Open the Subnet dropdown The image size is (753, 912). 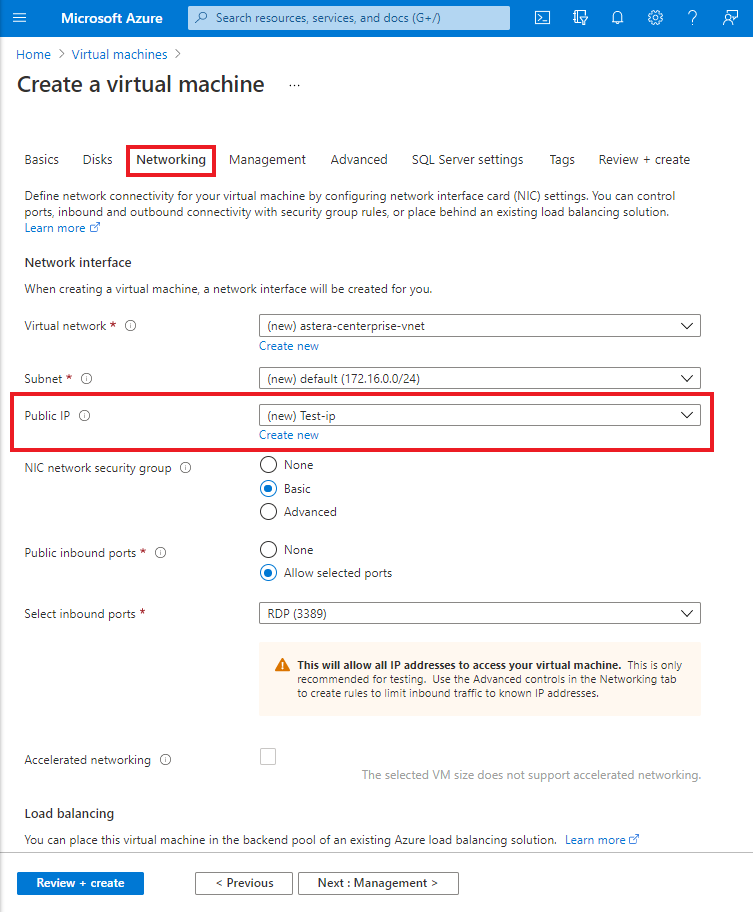(x=480, y=379)
